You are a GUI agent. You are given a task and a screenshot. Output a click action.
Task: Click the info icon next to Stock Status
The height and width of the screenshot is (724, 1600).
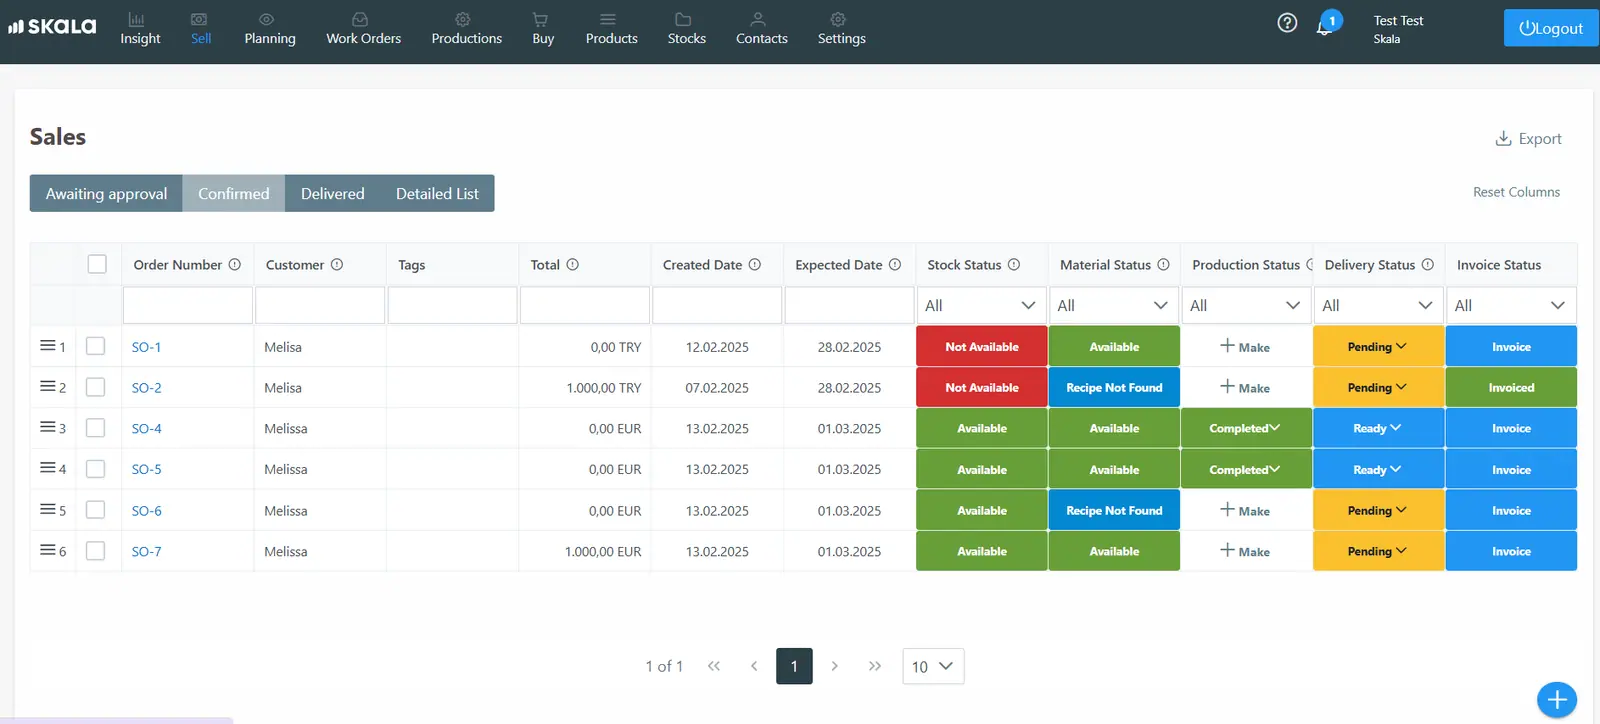[x=1014, y=265]
